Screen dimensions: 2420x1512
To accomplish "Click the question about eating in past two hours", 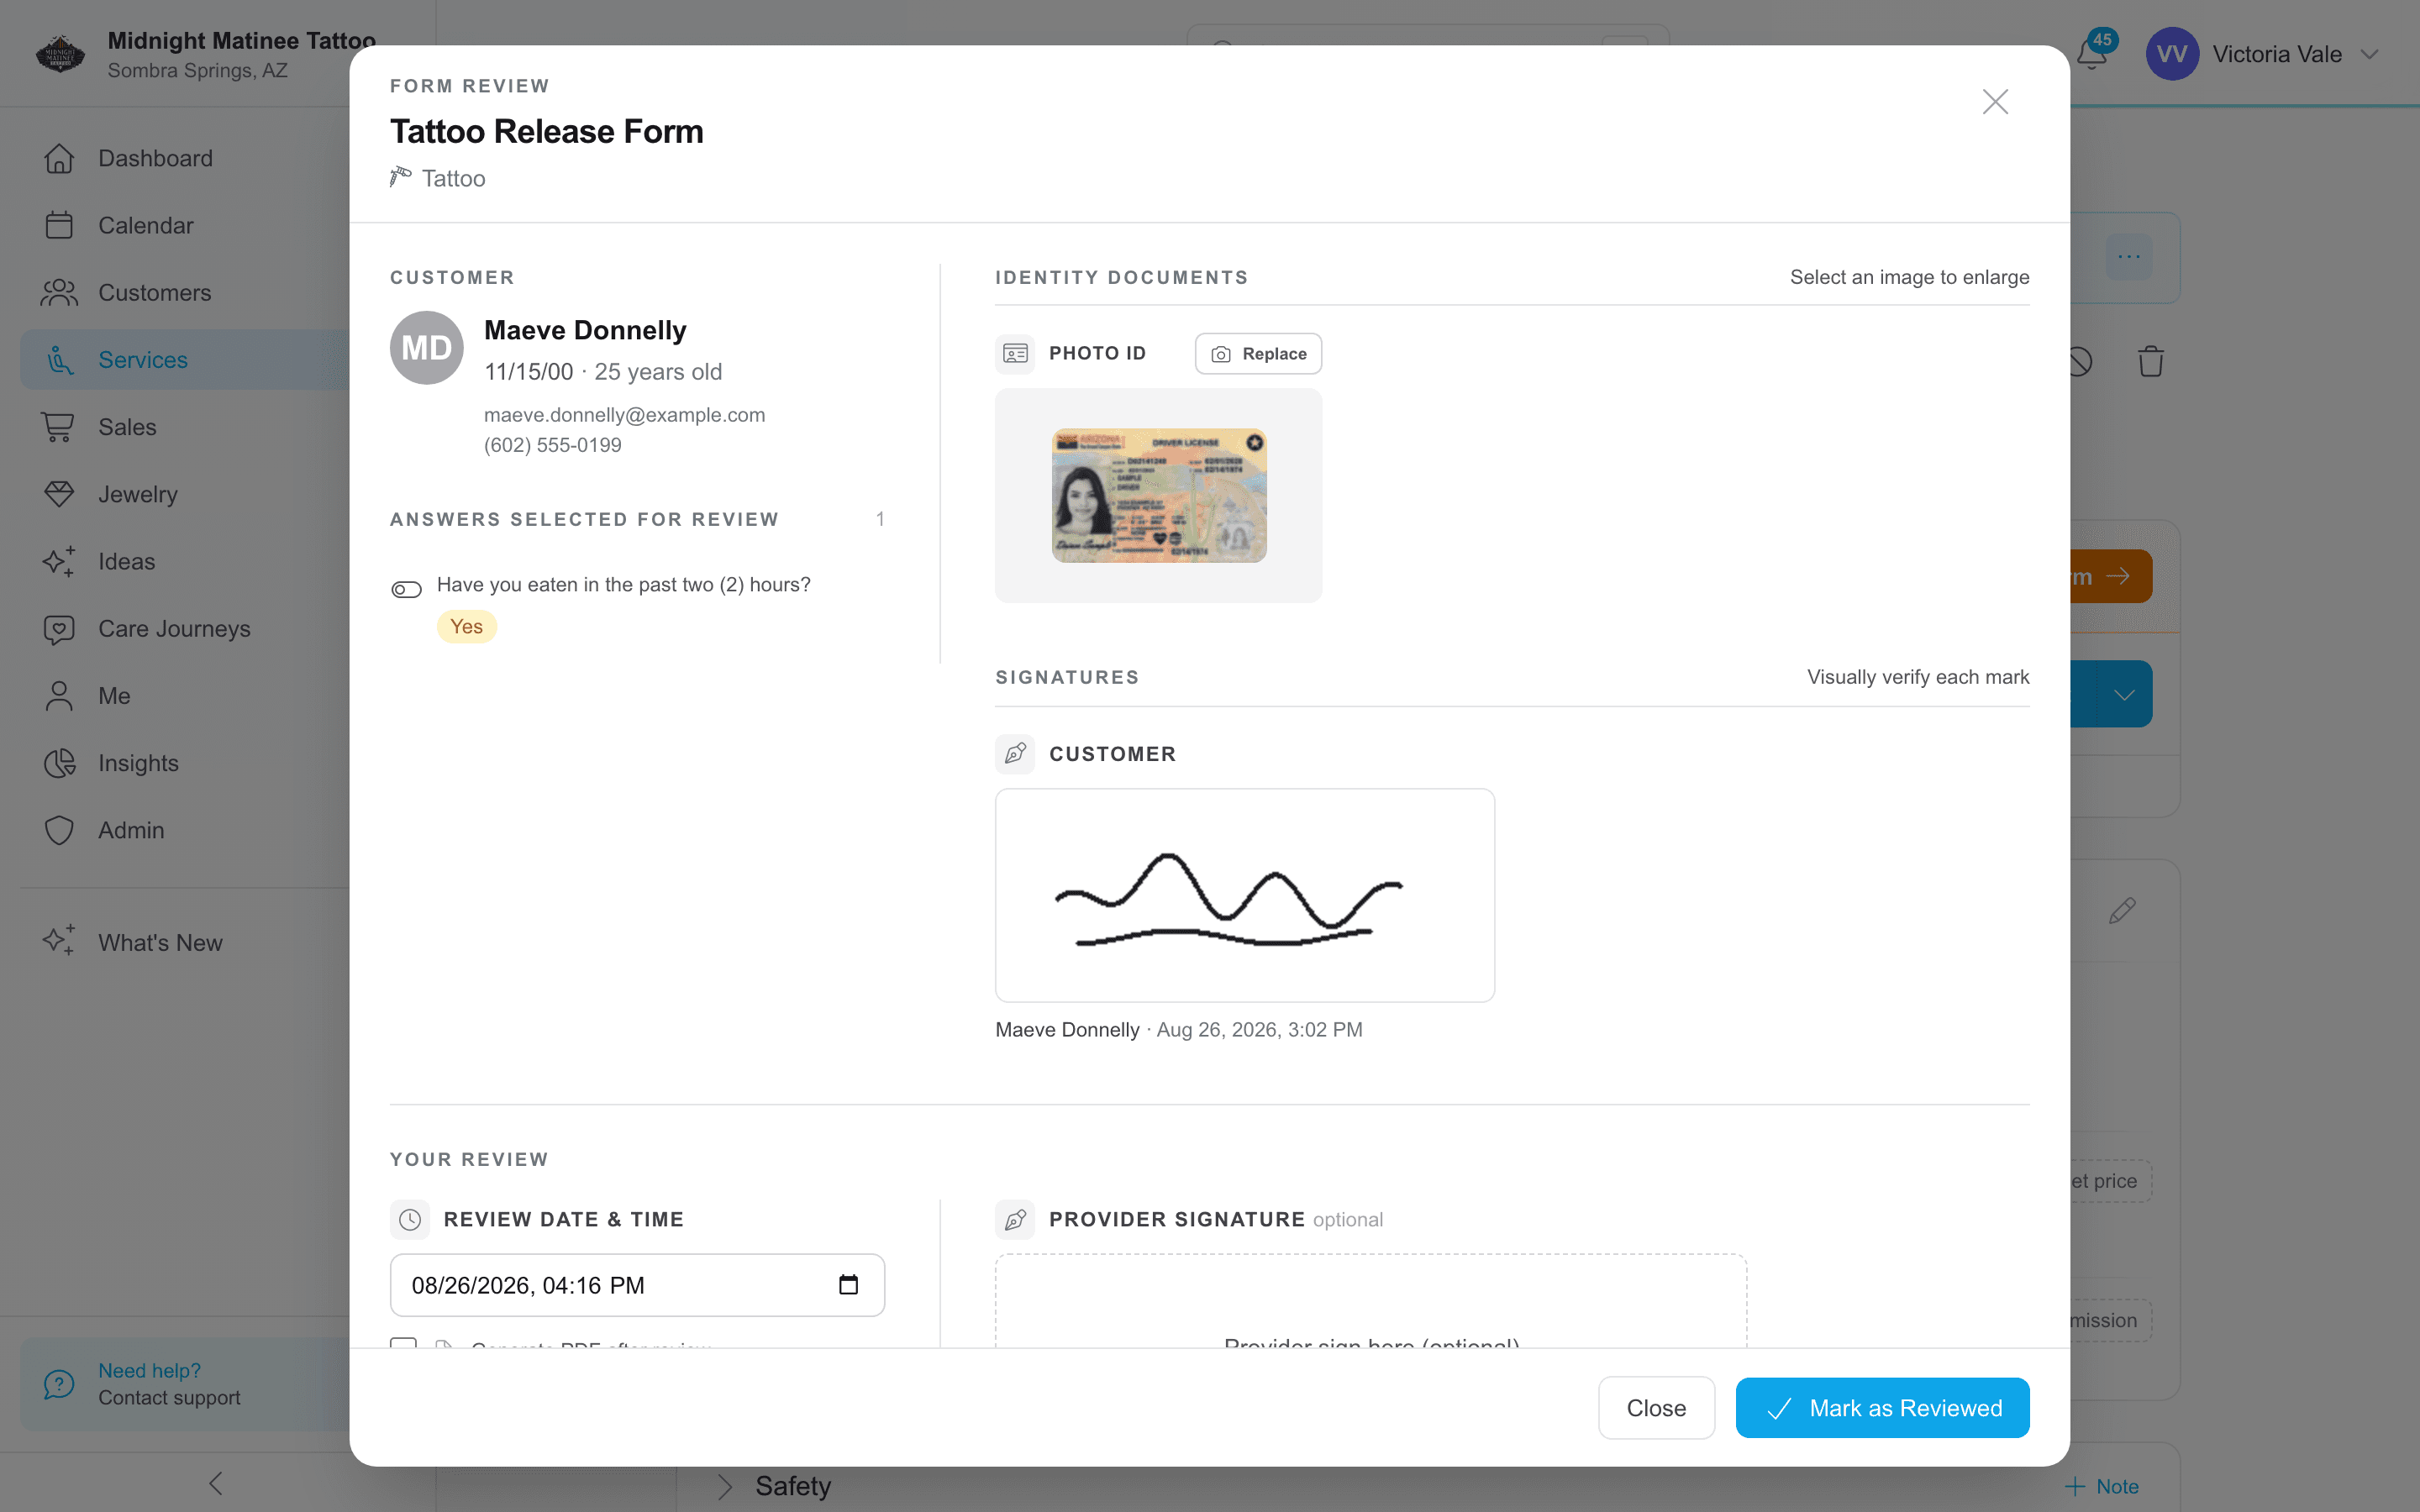I will (x=623, y=585).
